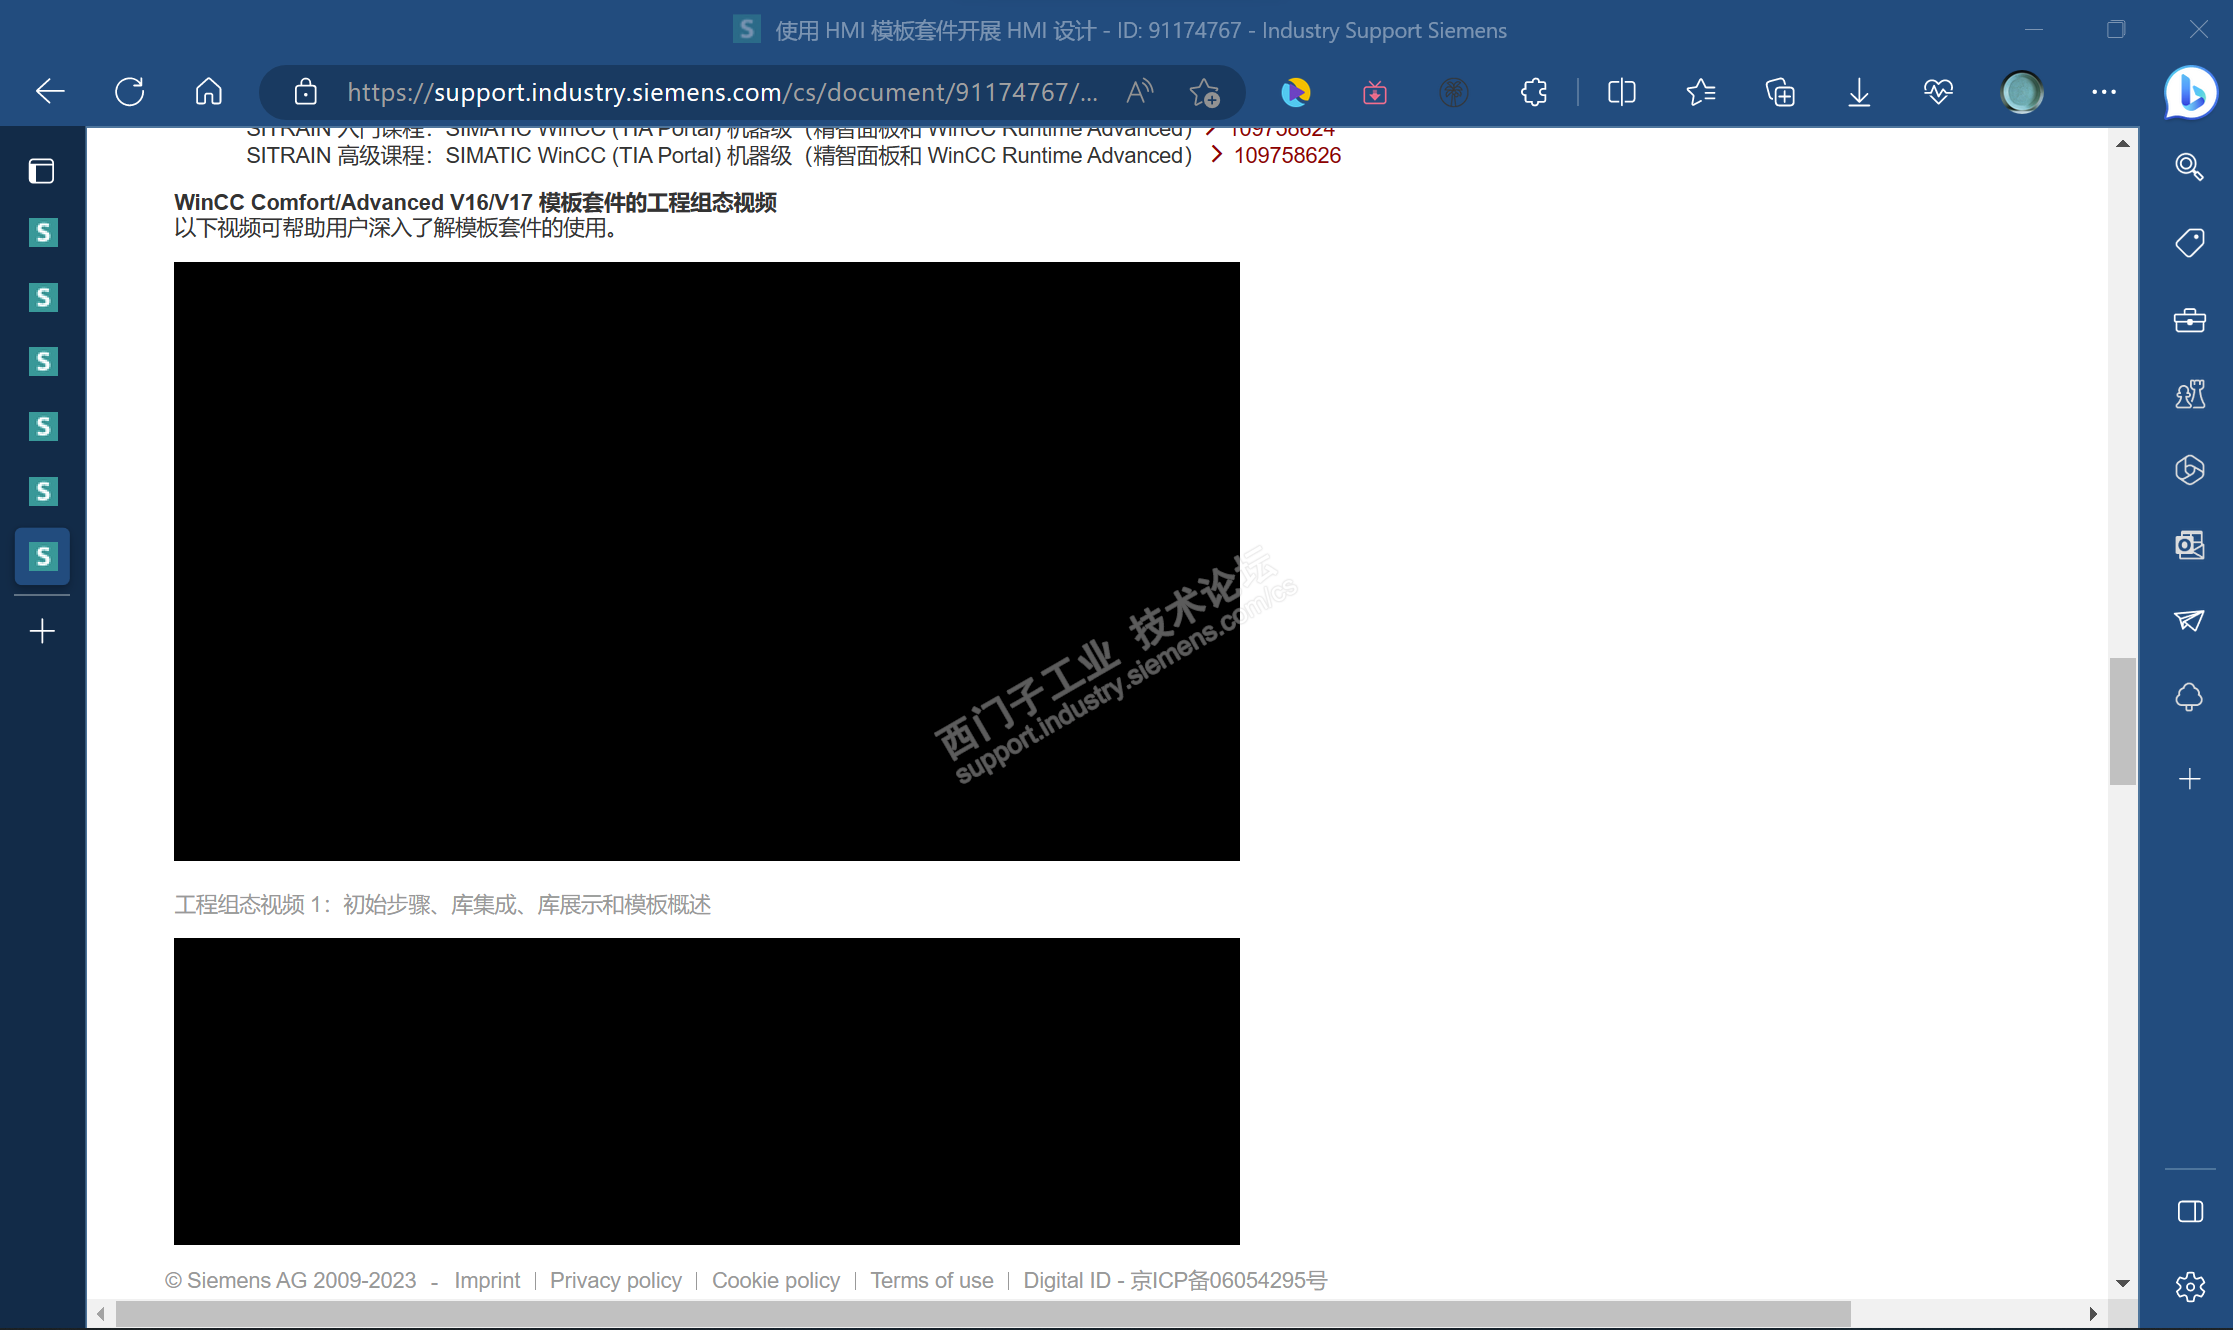Switch to the first Siemens vertical tab
This screenshot has width=2233, height=1330.
(x=42, y=233)
